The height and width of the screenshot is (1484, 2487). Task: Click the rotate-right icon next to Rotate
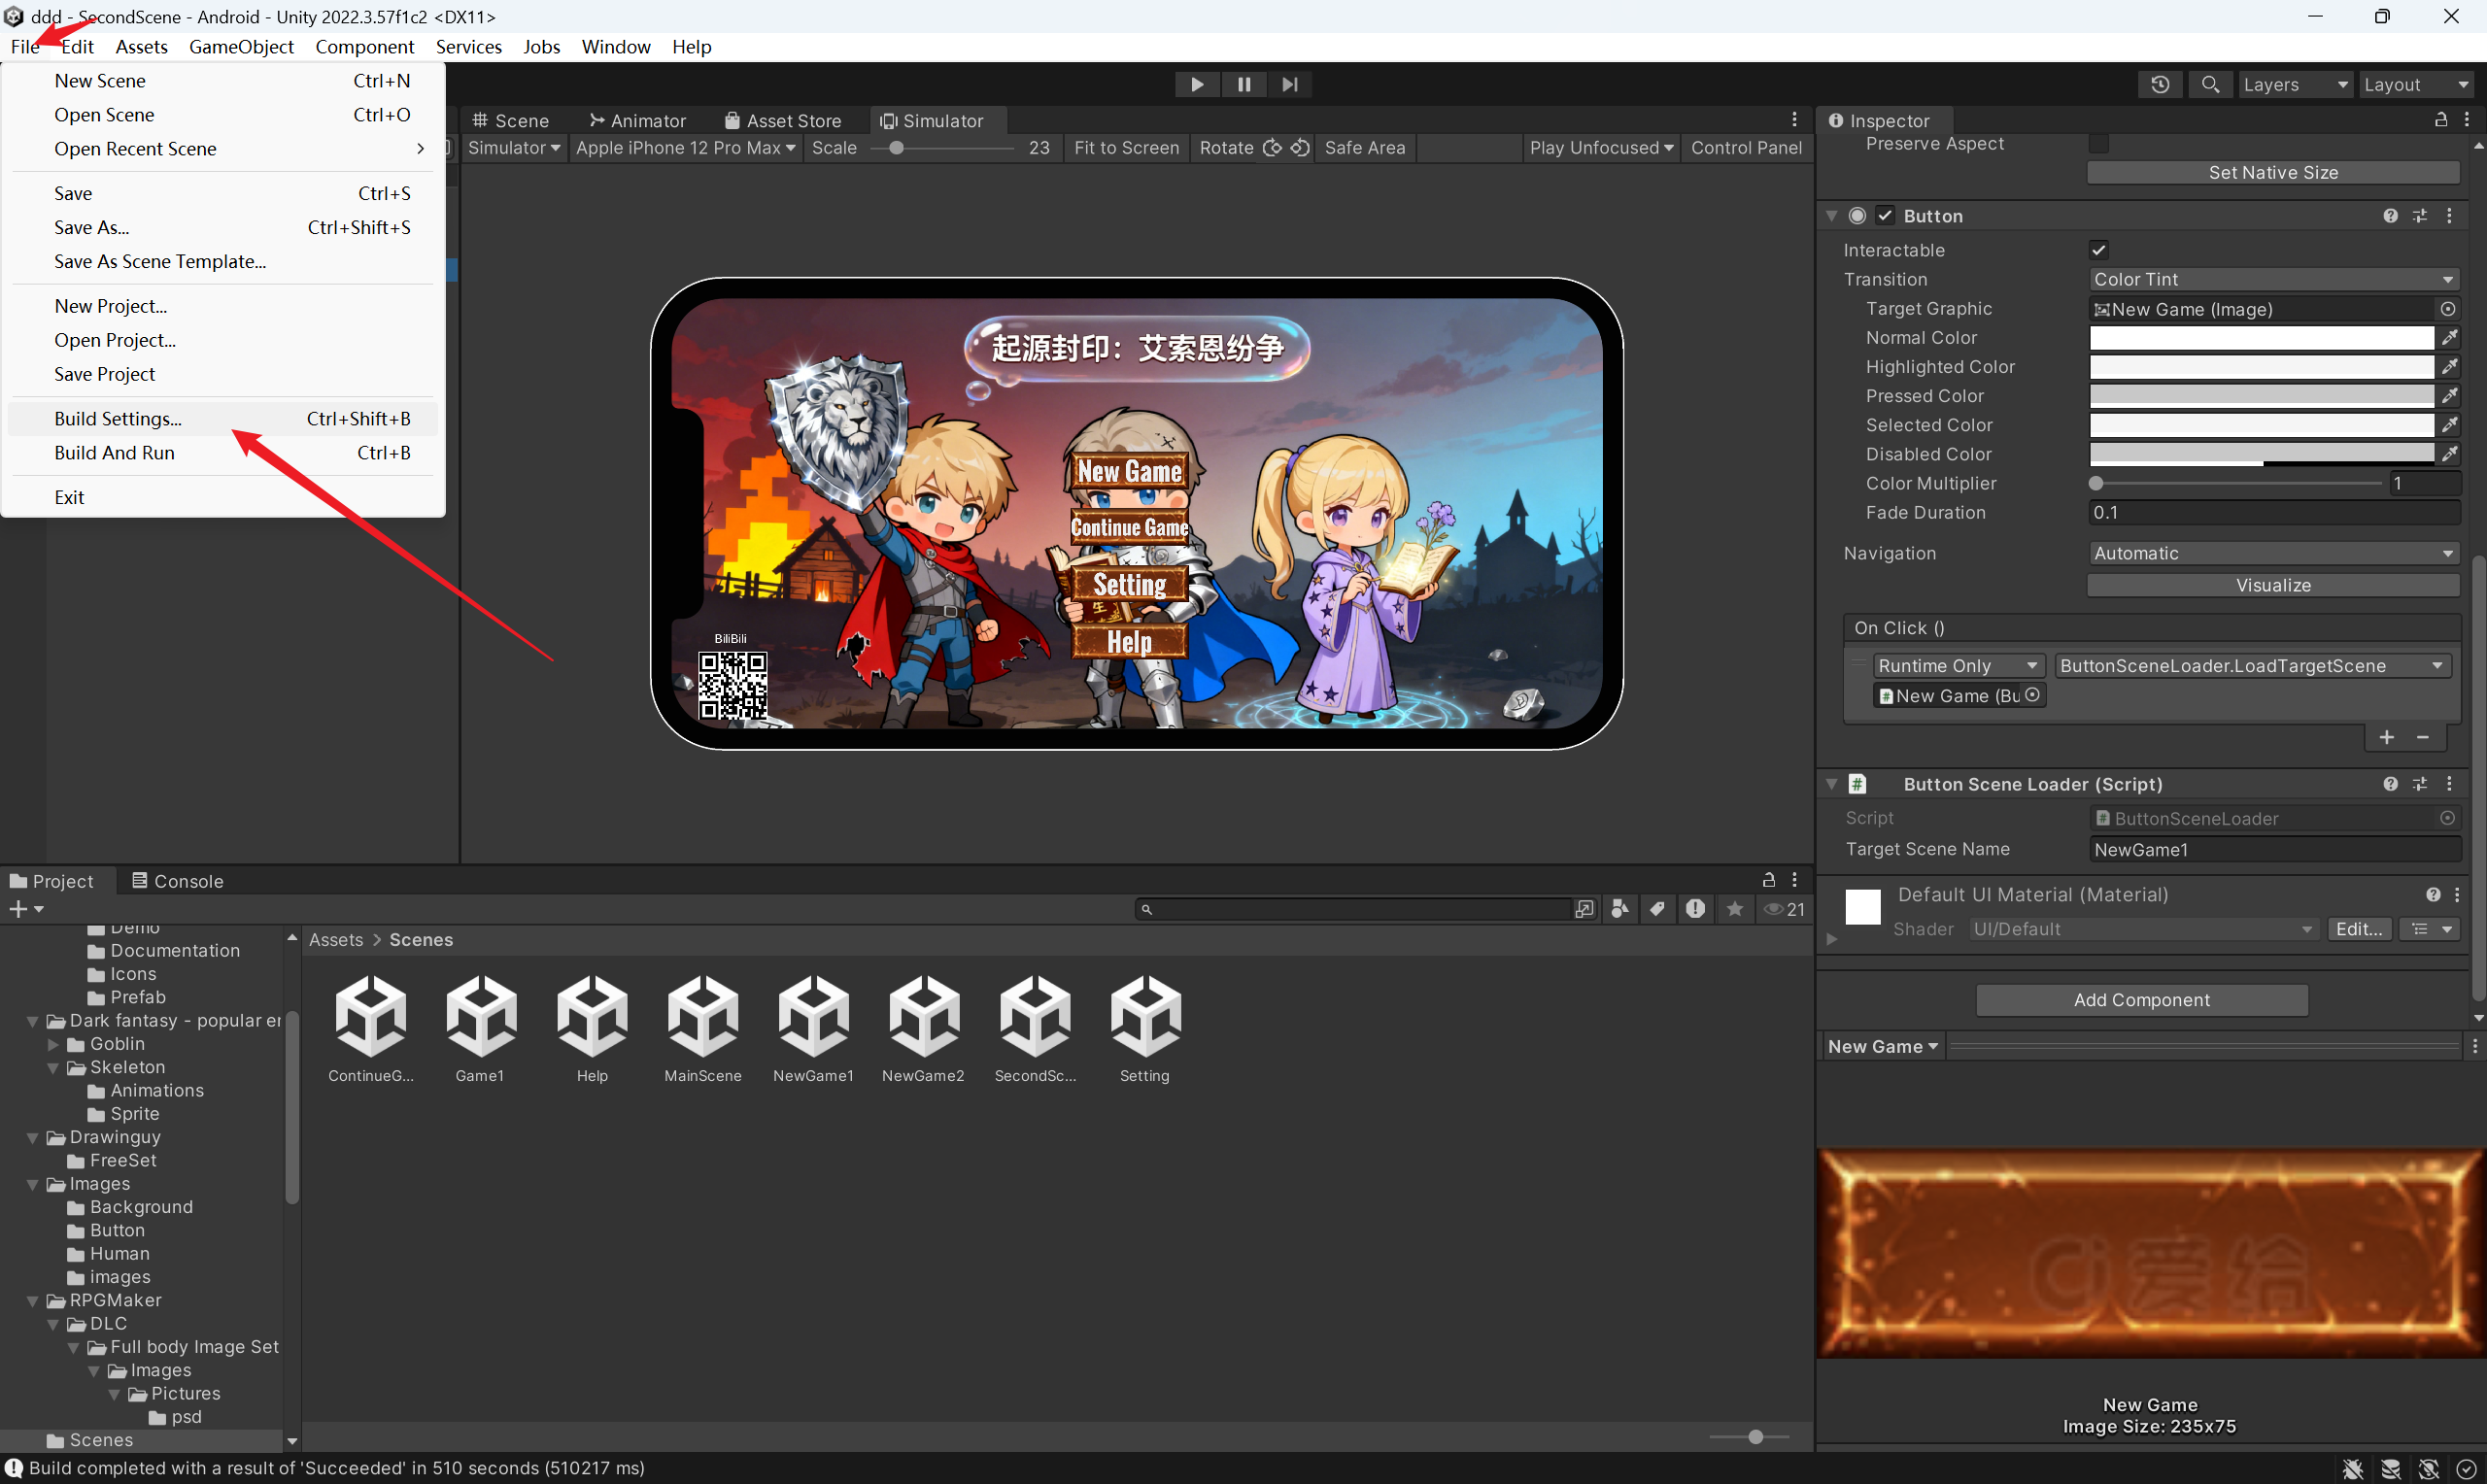1300,148
